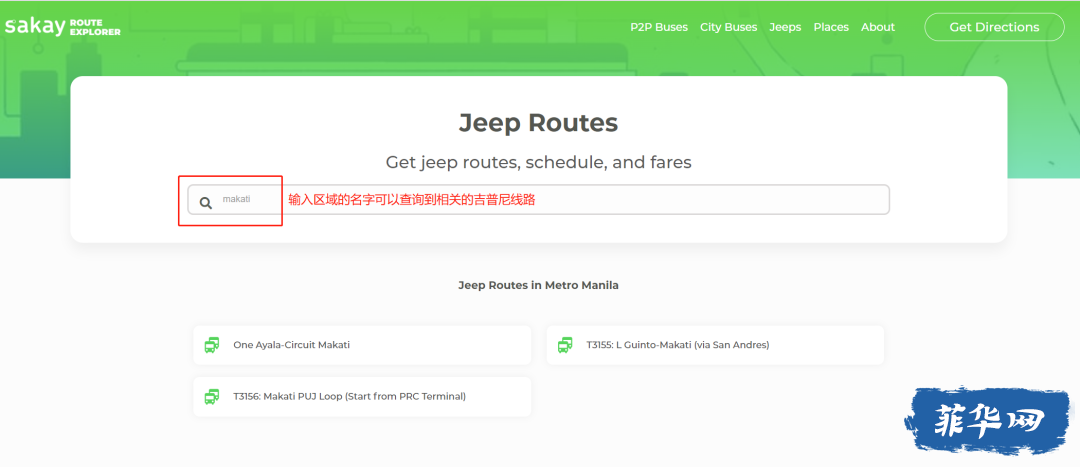Image resolution: width=1080 pixels, height=467 pixels.
Task: Click the jeep routes, schedule, and fares subtitle
Action: click(x=539, y=163)
